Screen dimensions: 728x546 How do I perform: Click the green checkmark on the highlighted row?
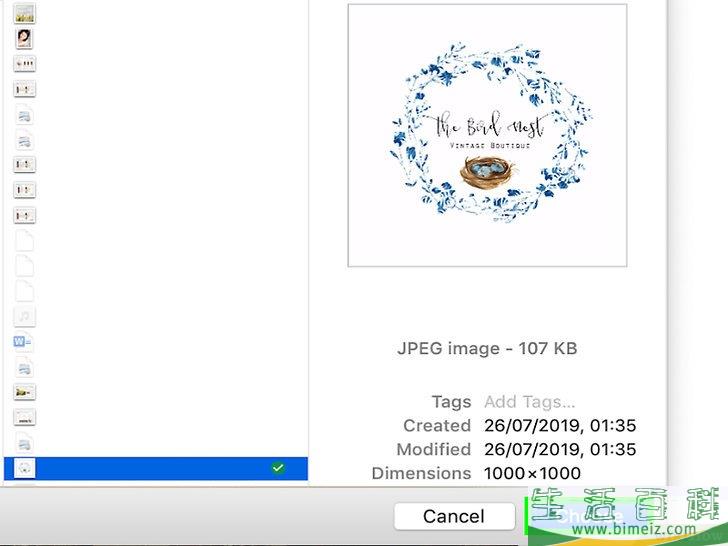point(278,468)
